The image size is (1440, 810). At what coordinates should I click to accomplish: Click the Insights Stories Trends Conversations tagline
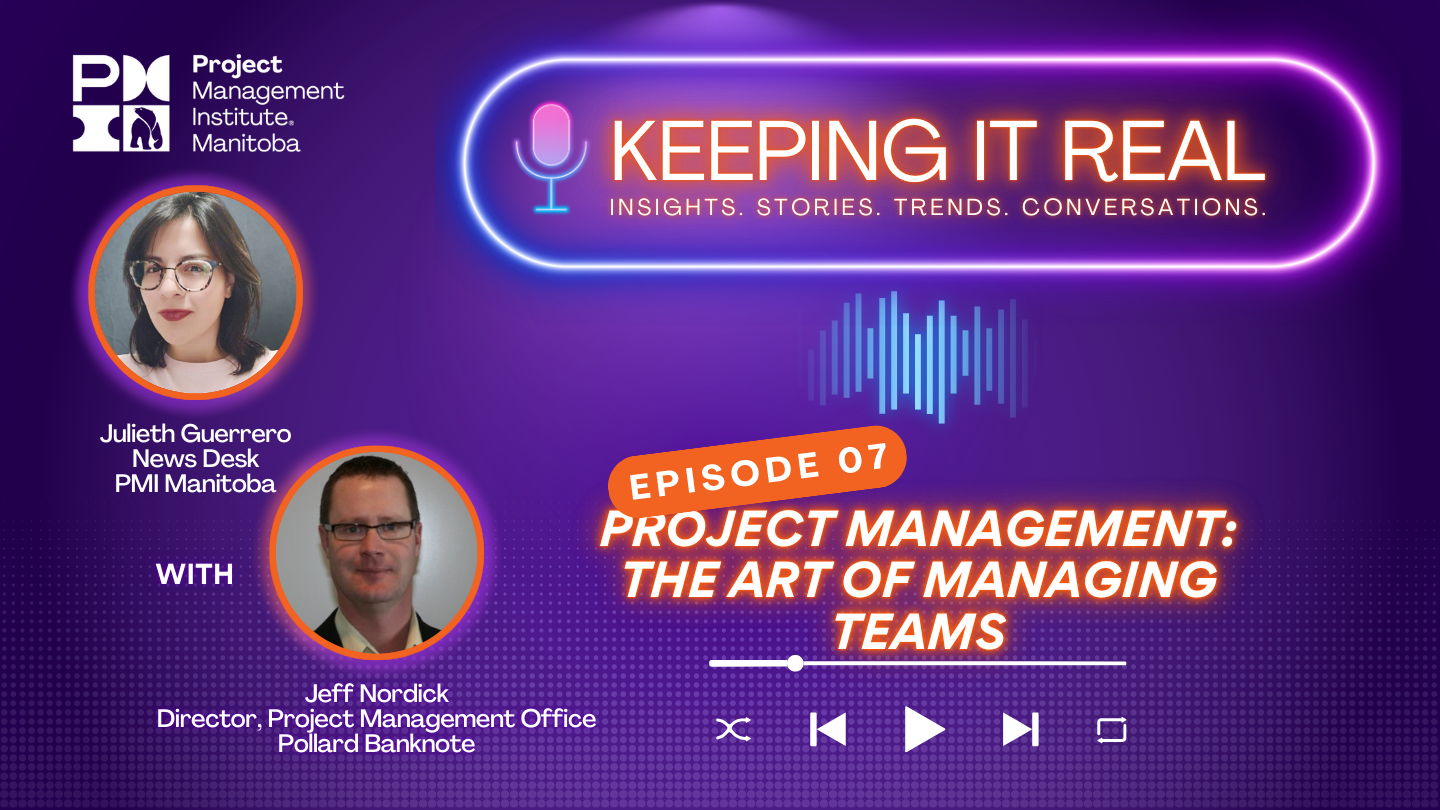pos(937,208)
